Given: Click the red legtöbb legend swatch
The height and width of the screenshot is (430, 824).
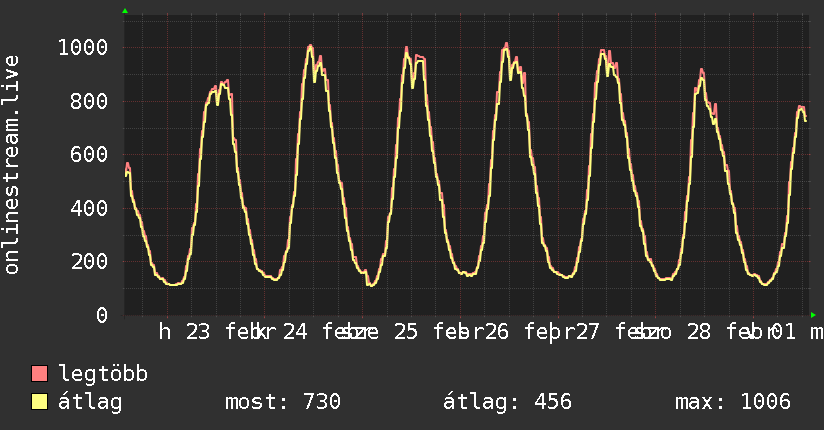Looking at the screenshot, I should tap(40, 375).
